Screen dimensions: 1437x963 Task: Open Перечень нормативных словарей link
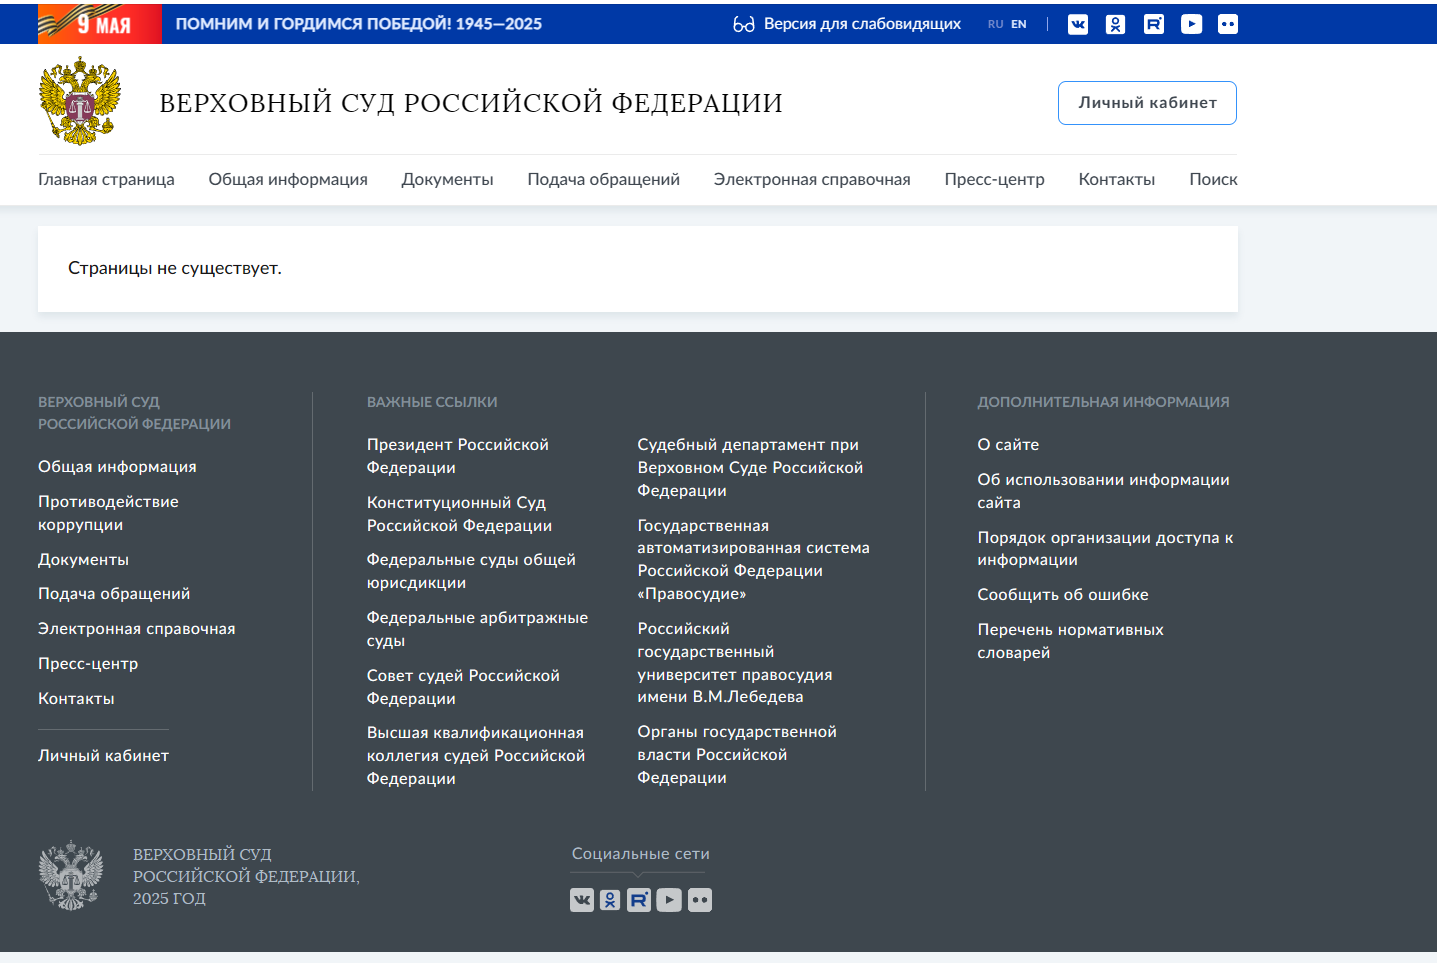1071,641
